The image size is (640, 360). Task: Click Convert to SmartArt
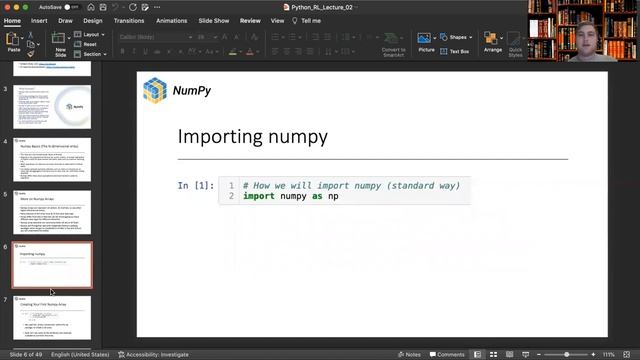[393, 44]
